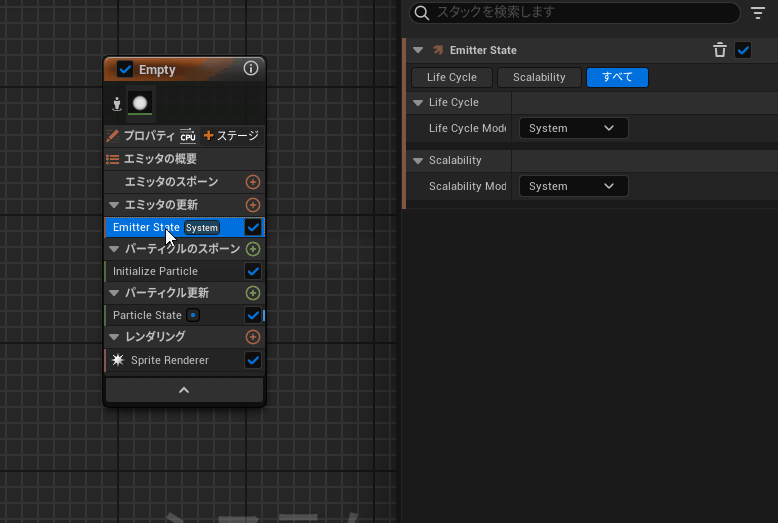Click the emitter sprite thumbnail preview
Screen dimensions: 778x523
[140, 103]
